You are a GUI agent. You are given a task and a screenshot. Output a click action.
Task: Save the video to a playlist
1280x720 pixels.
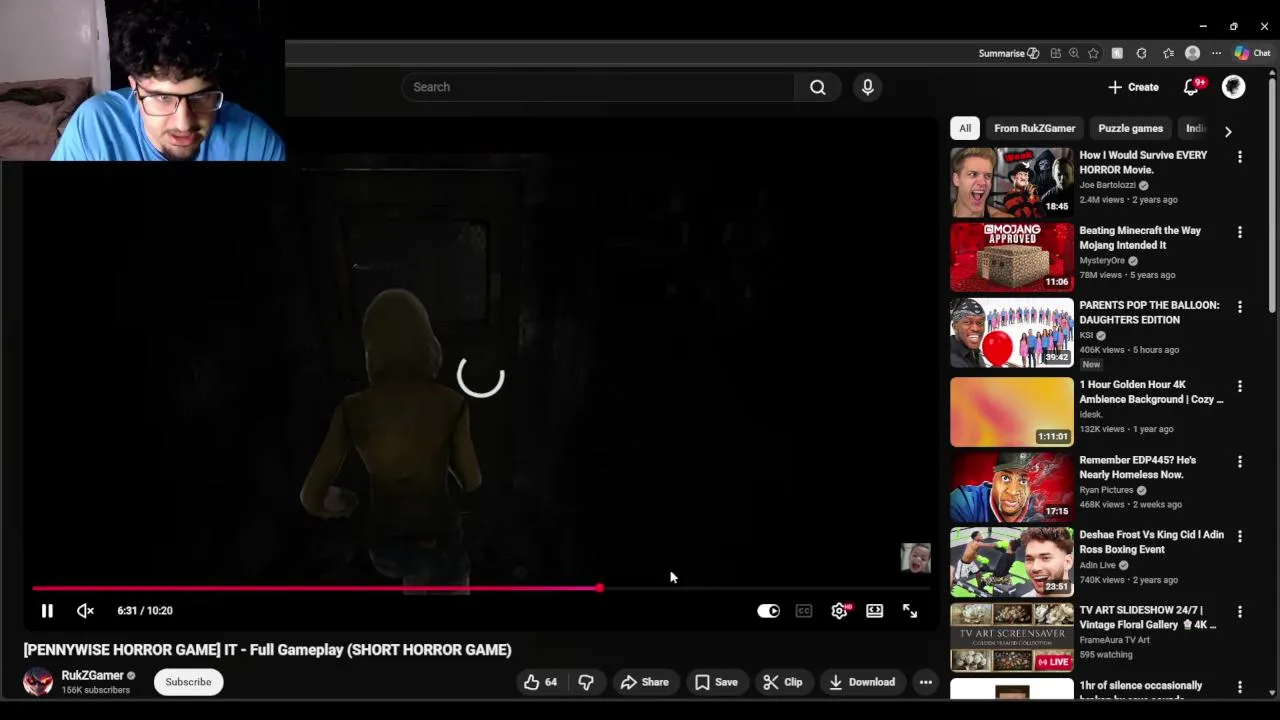[716, 682]
